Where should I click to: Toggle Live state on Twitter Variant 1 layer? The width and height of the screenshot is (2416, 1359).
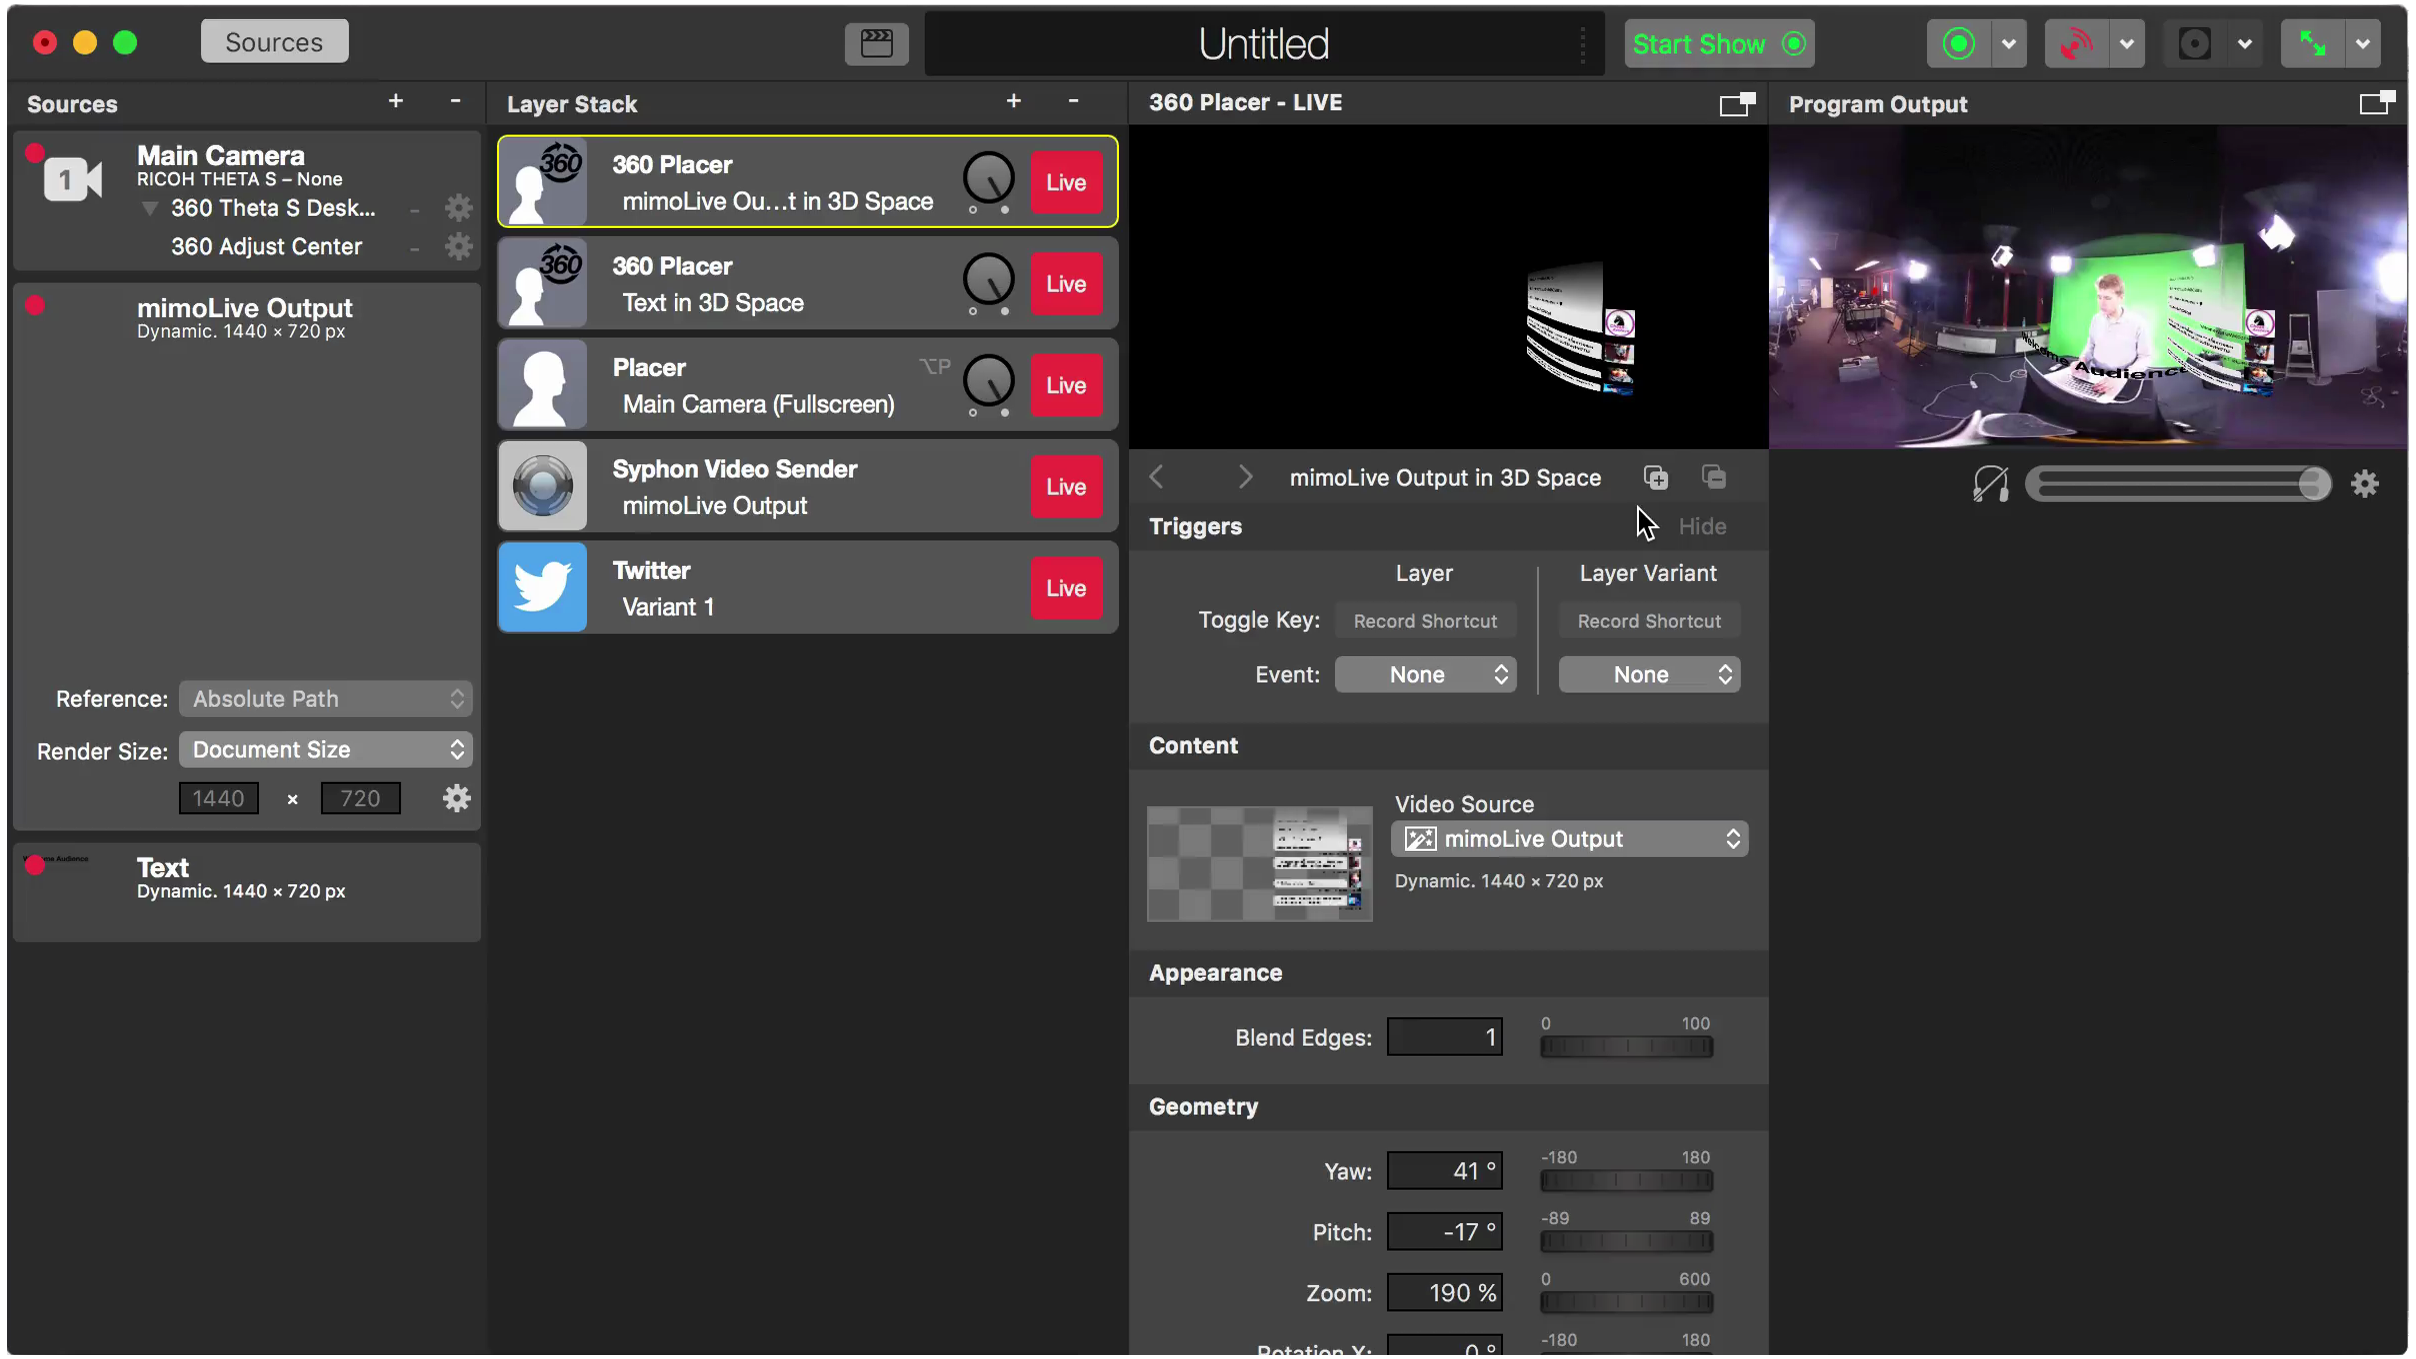pos(1065,587)
